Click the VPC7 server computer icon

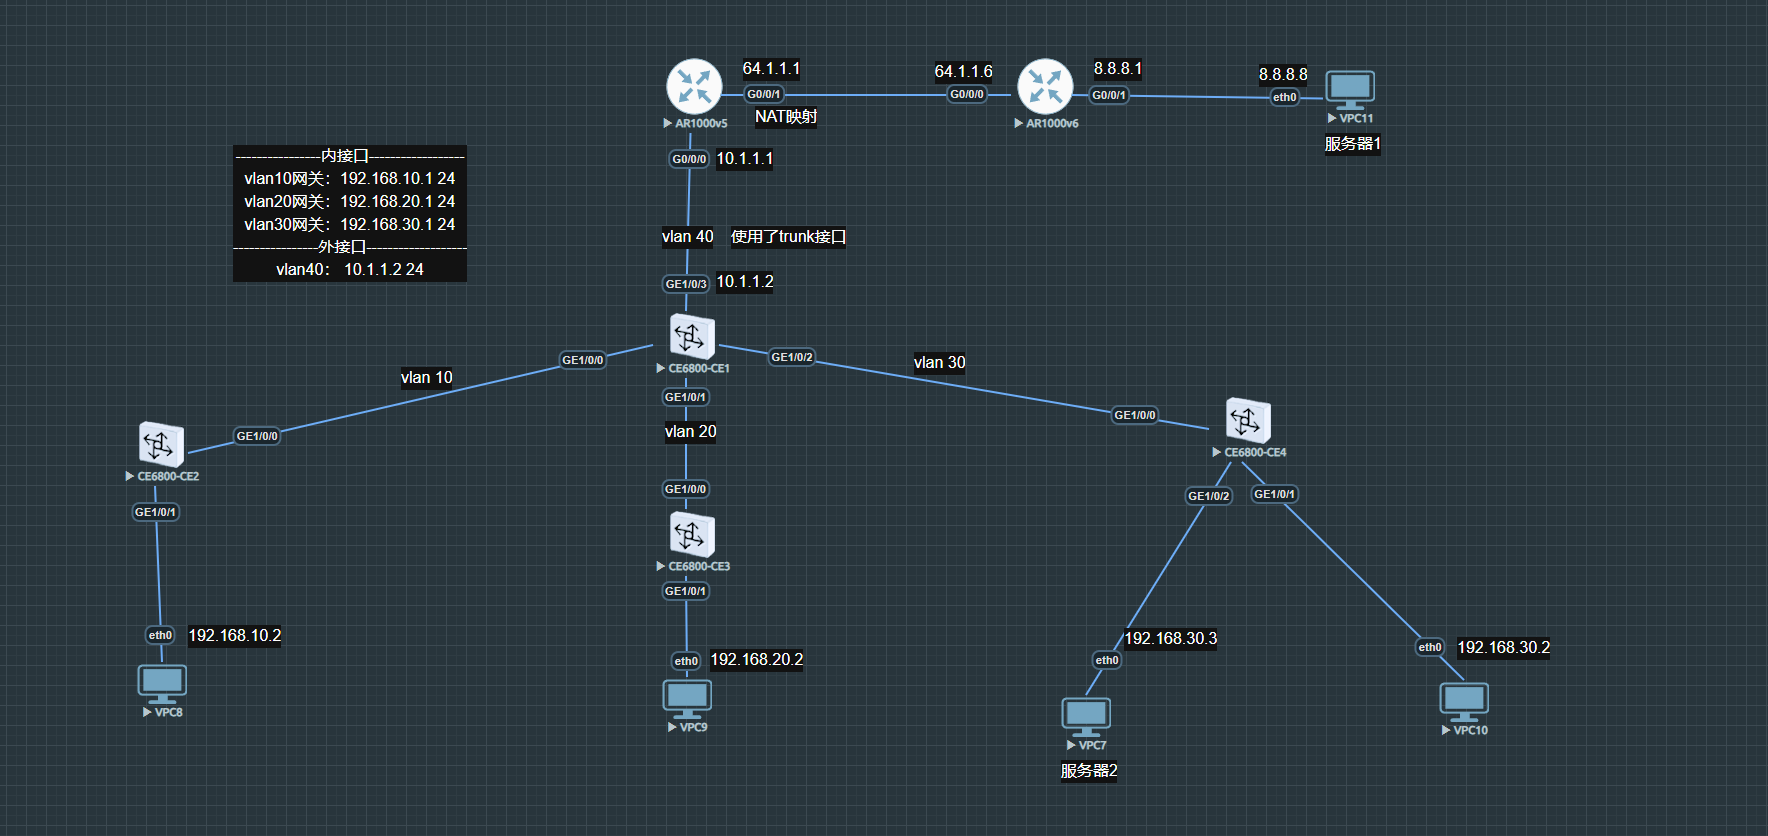tap(1086, 716)
